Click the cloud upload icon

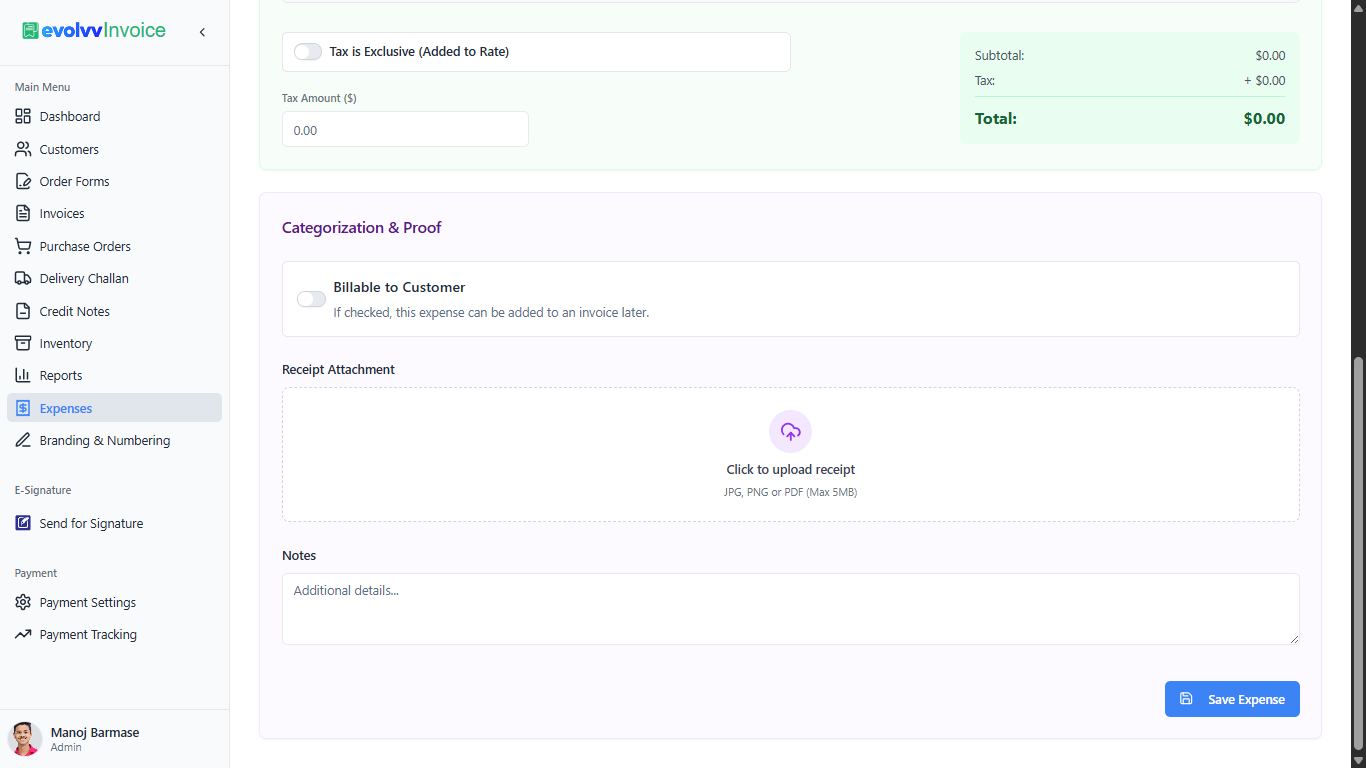791,432
